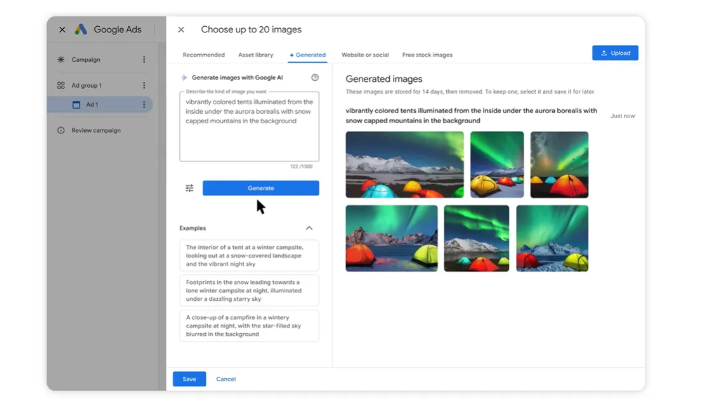Click the 14 days storage notice text
The image size is (714, 403).
click(470, 92)
